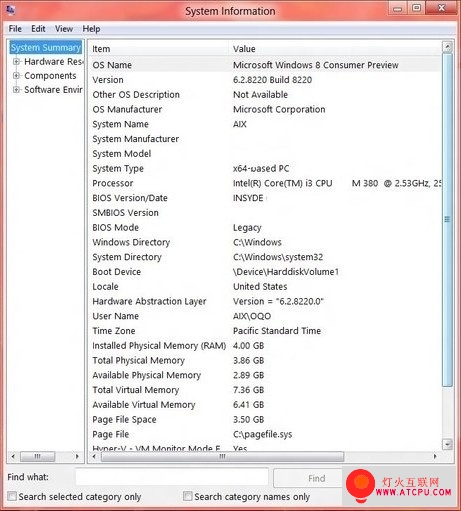This screenshot has height=511, width=461.
Task: Close the System Information window
Action: pyautogui.click(x=441, y=8)
